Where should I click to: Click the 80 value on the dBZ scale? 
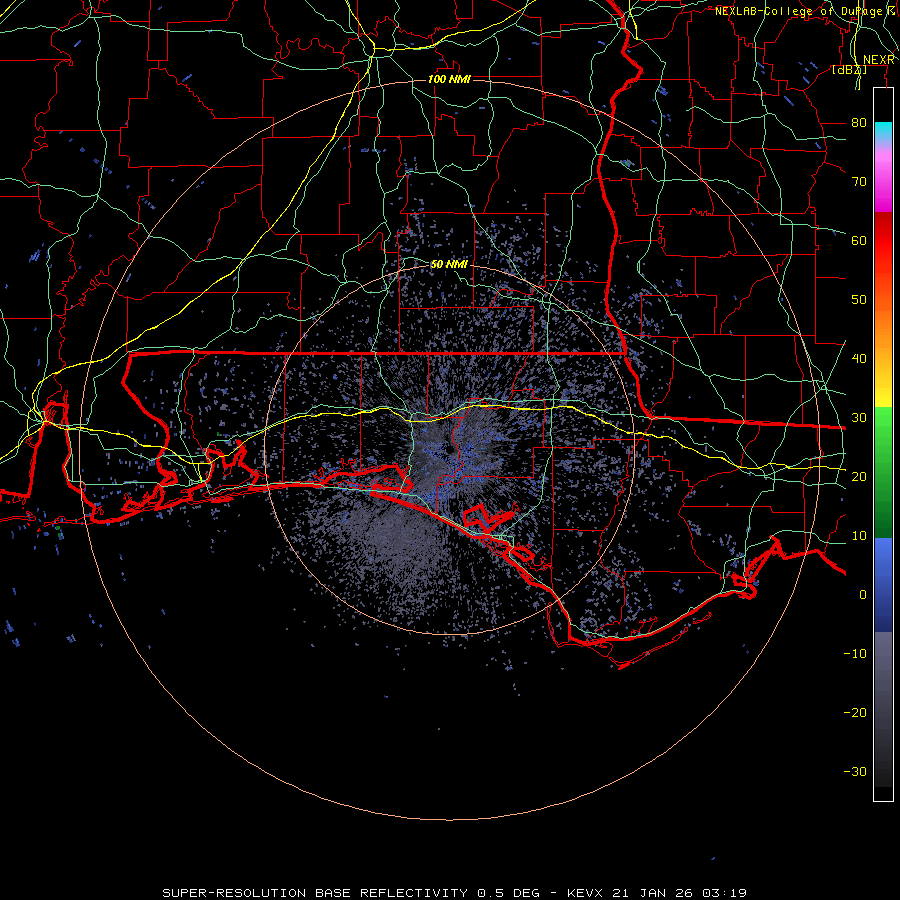(859, 123)
